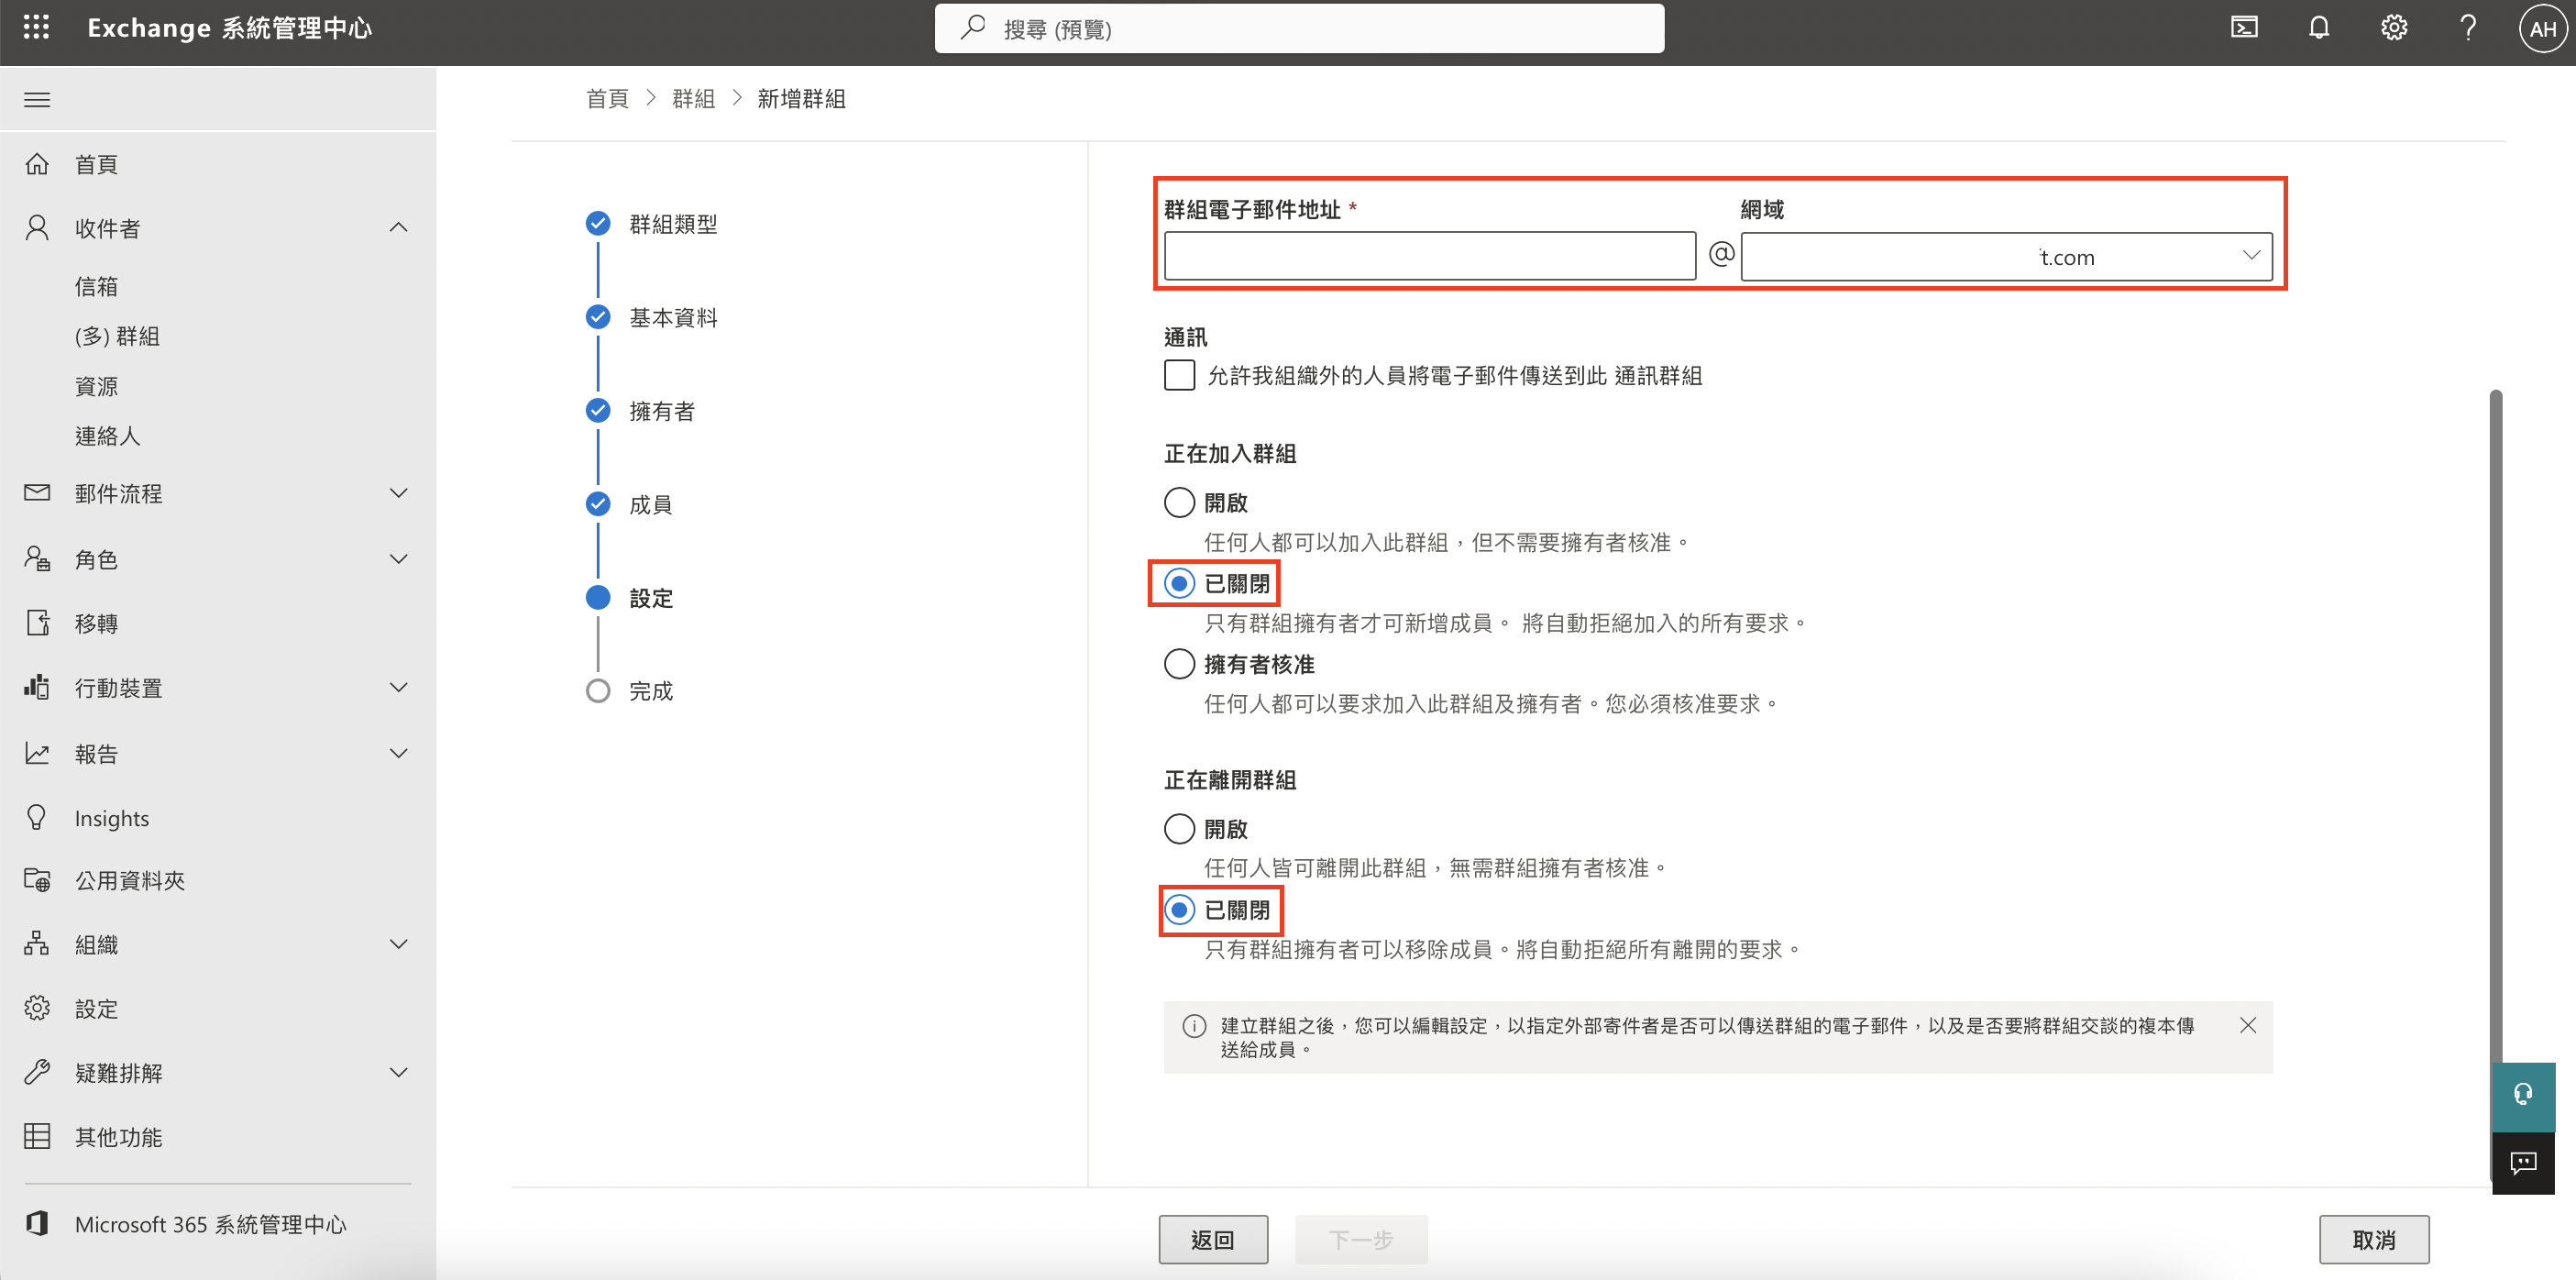2576x1280 pixels.
Task: Collapse navigation with hamburger icon
Action: click(37, 100)
